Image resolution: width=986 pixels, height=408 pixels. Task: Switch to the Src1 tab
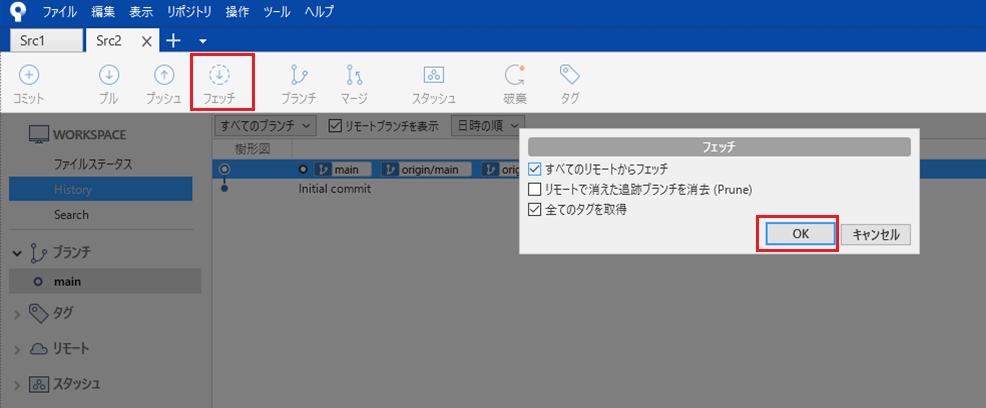47,41
